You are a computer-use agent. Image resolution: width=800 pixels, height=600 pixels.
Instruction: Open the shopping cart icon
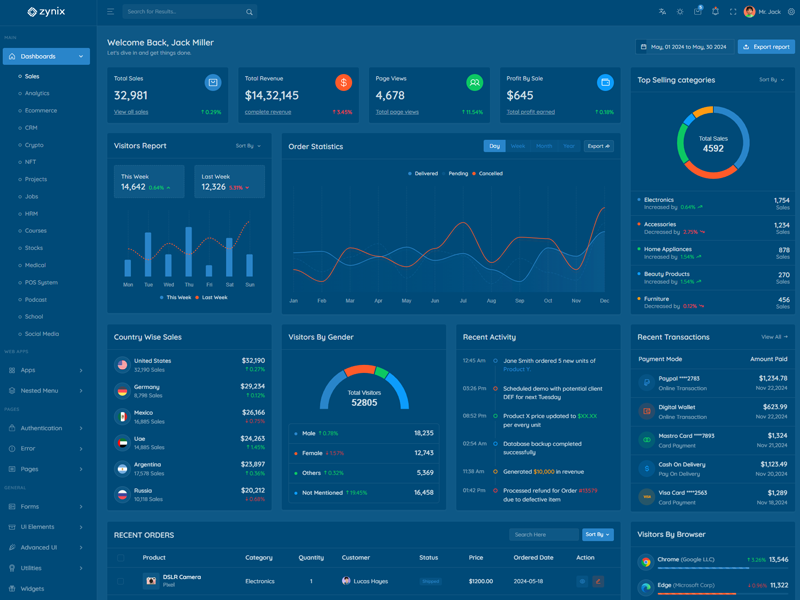coord(698,12)
